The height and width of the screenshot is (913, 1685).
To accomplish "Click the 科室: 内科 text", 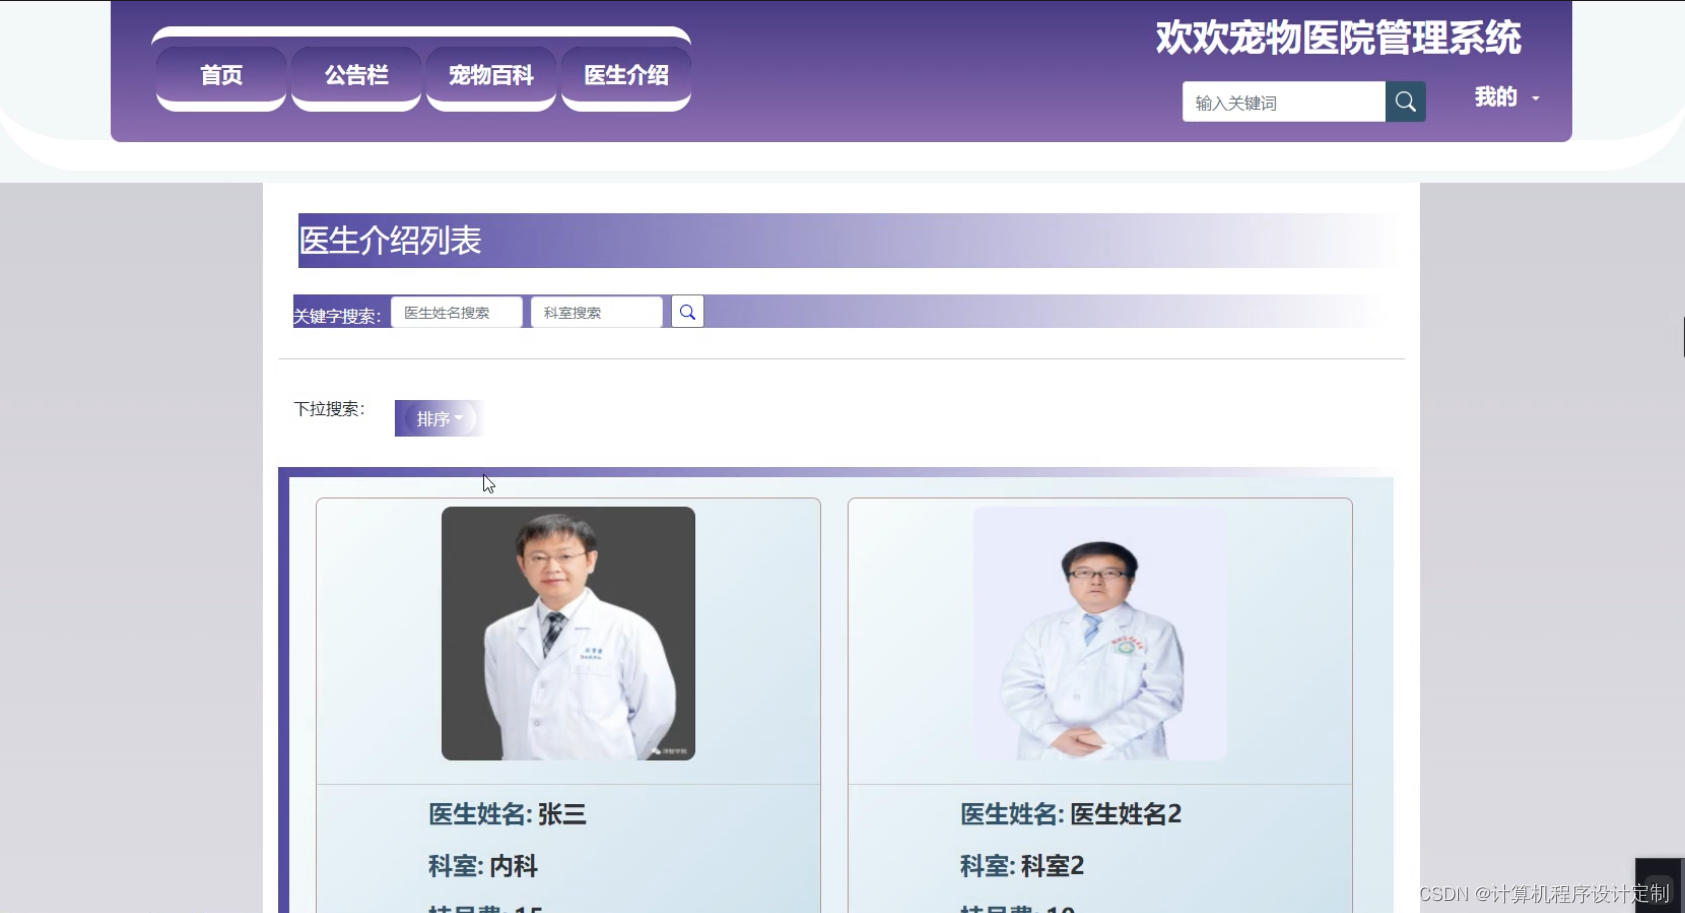I will [483, 866].
